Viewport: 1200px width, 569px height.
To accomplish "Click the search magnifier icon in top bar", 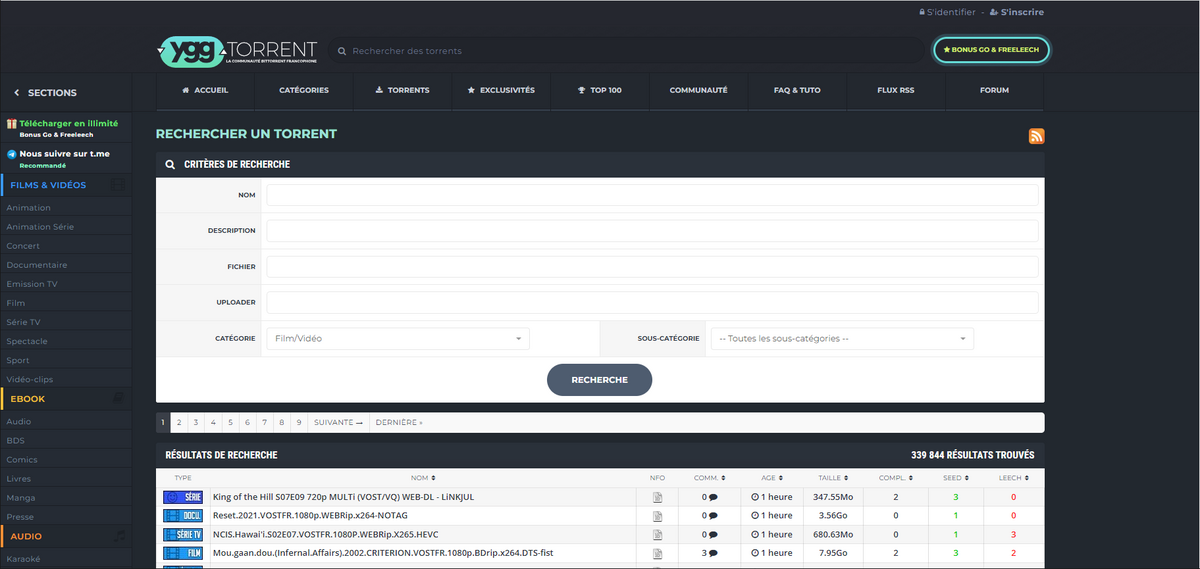I will click(x=342, y=51).
